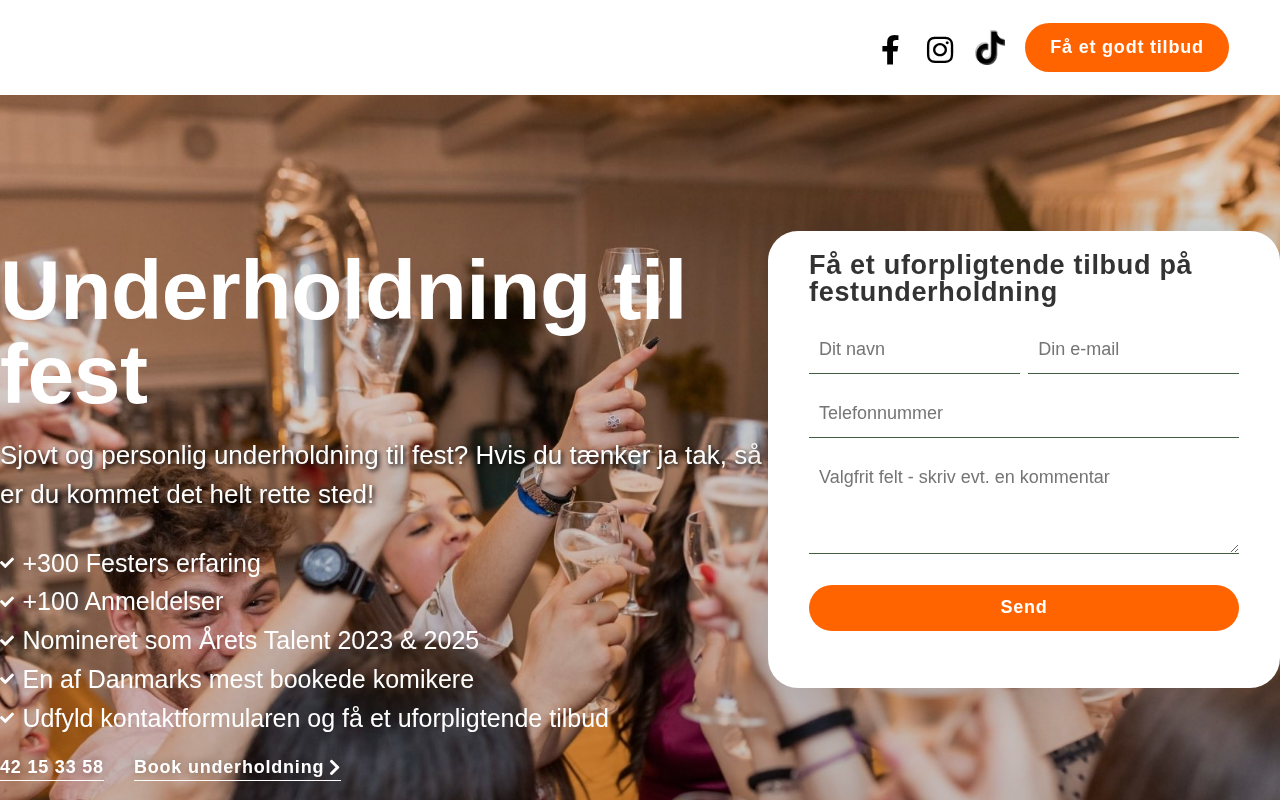Submit the form with the Send button
Viewport: 1280px width, 800px height.
point(1024,608)
